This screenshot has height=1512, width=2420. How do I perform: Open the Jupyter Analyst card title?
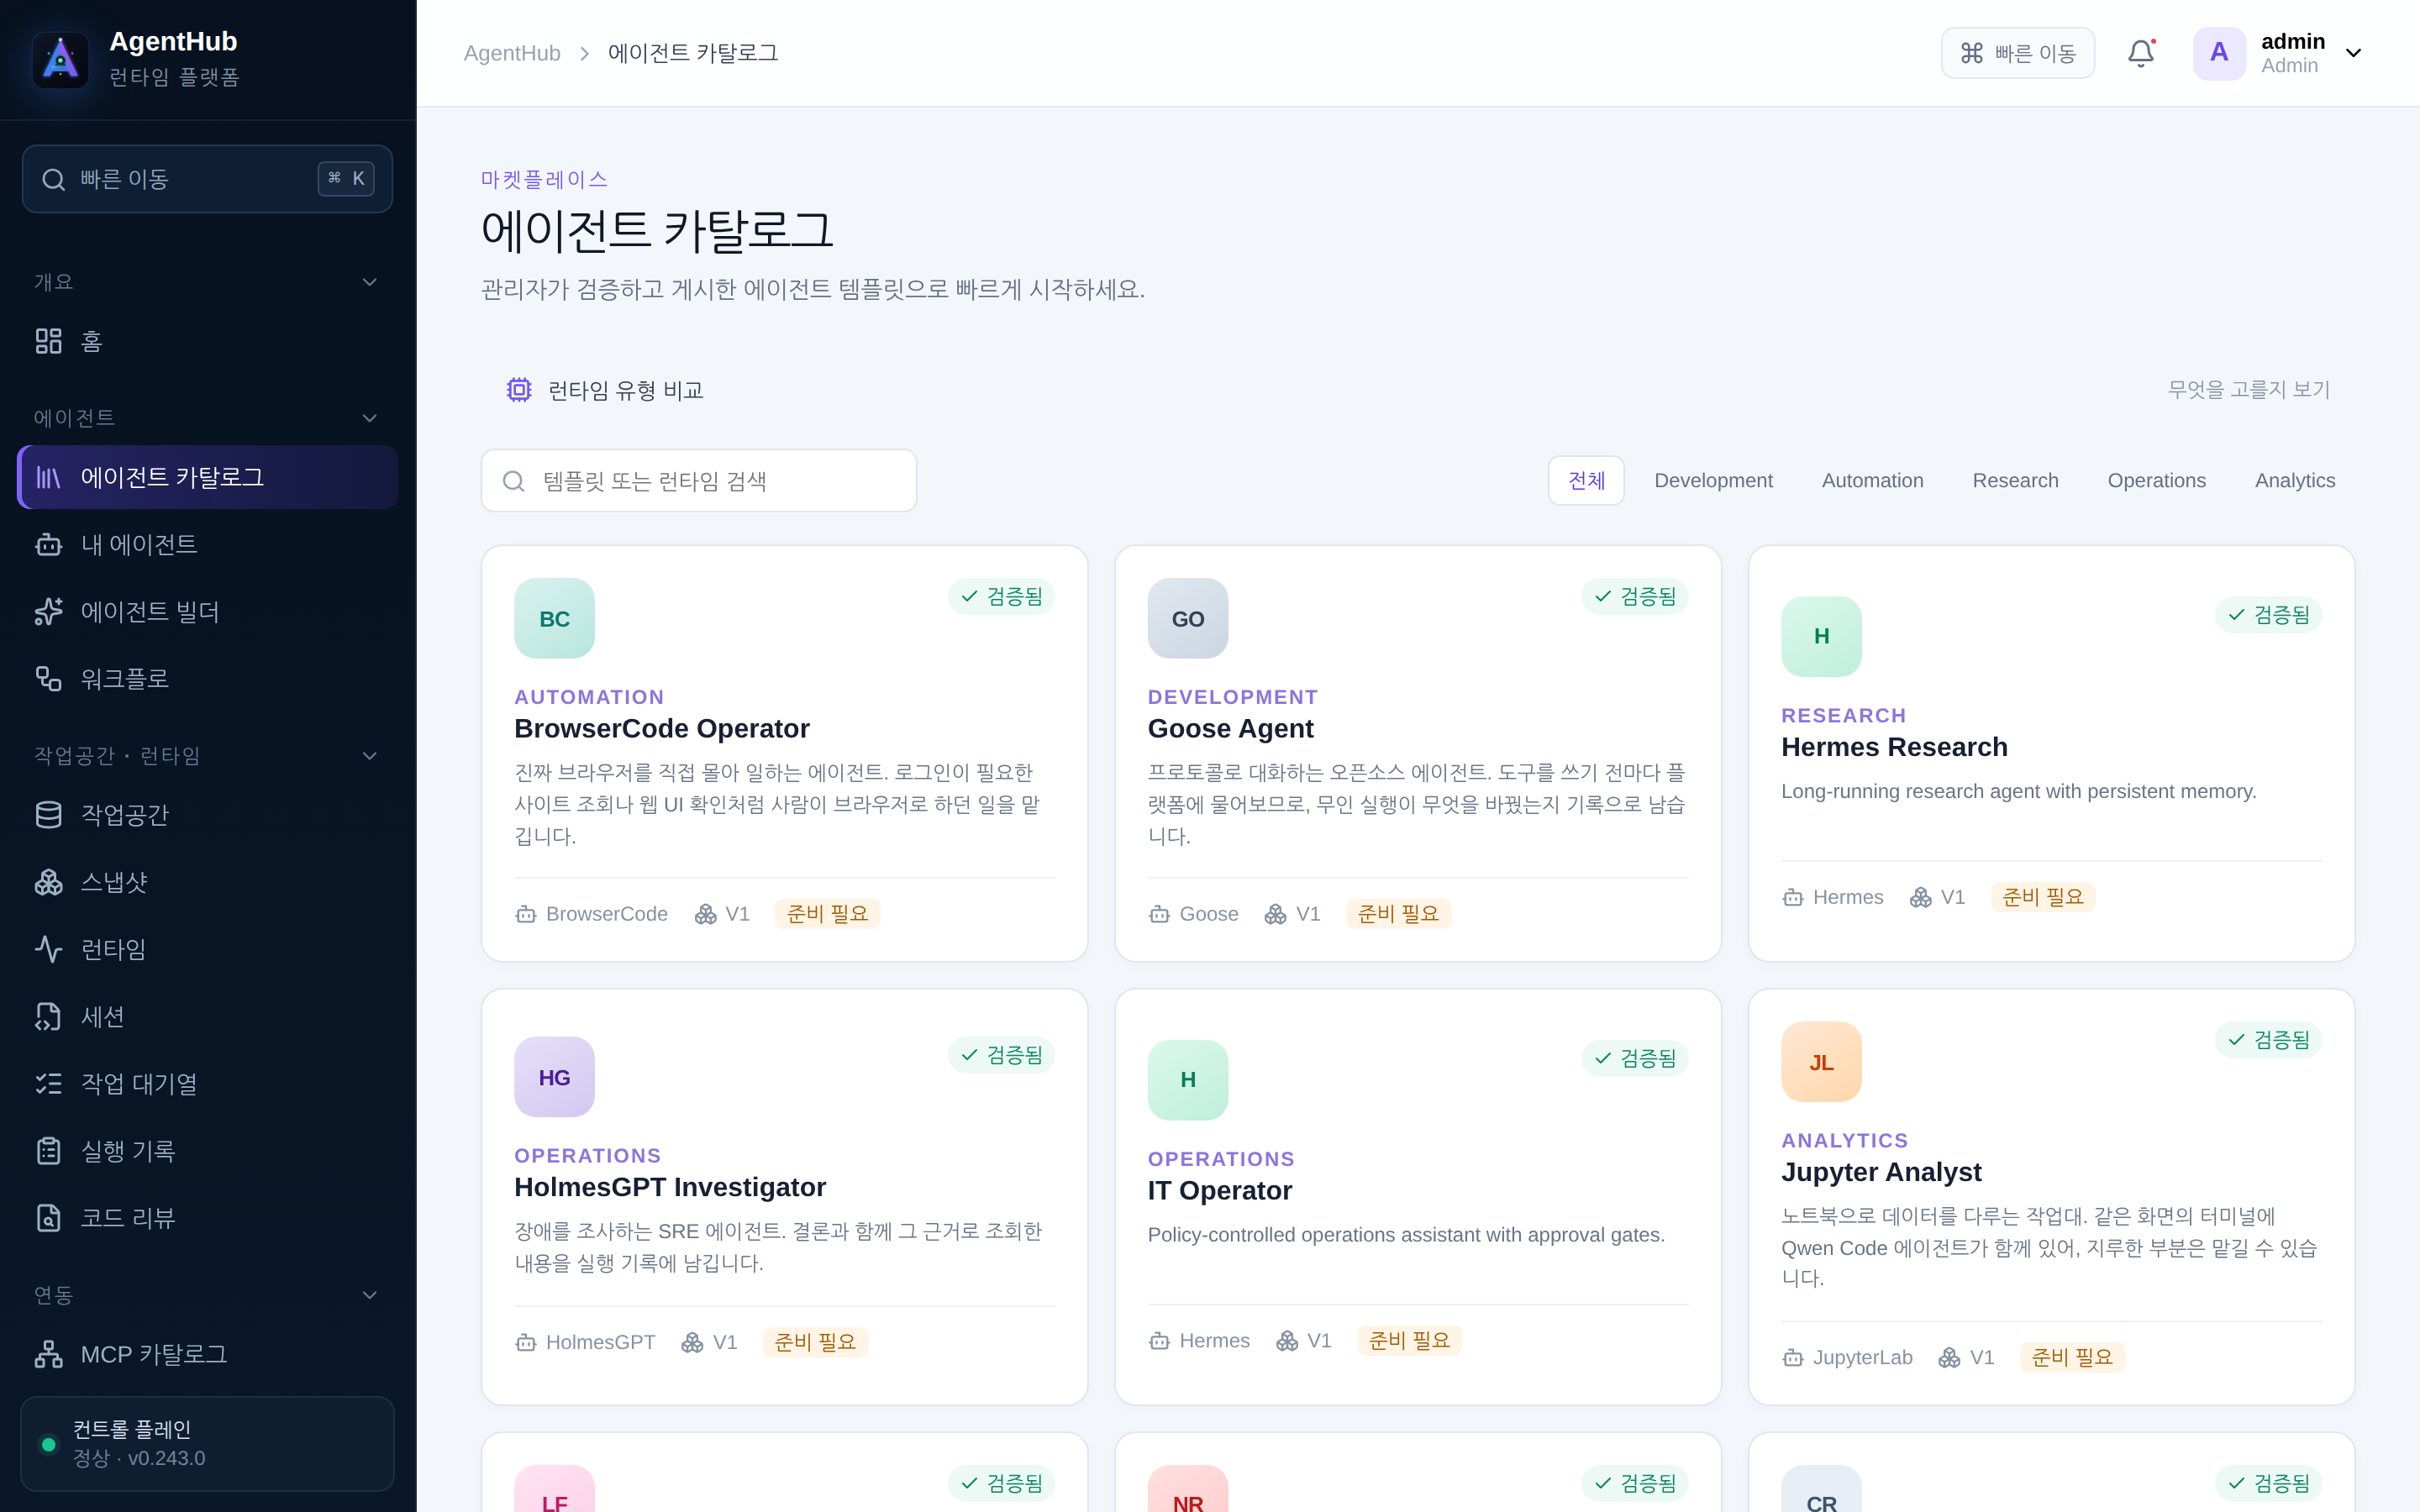(x=1880, y=1171)
